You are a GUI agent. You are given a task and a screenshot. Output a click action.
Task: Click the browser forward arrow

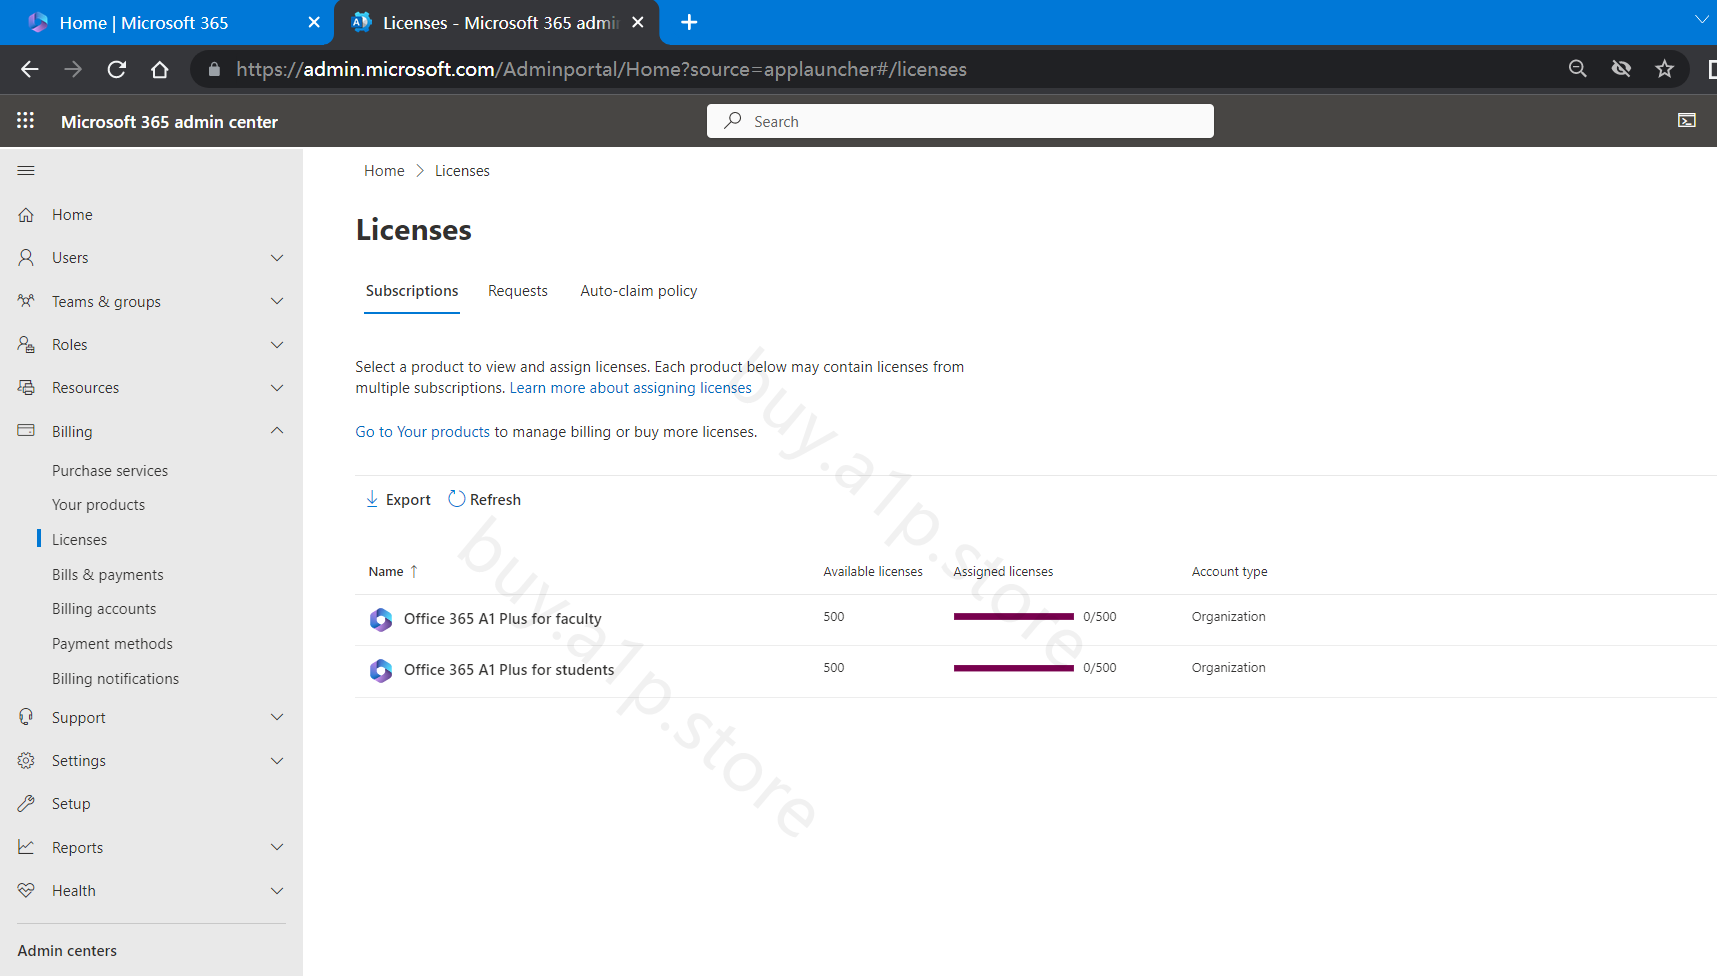[x=73, y=69]
